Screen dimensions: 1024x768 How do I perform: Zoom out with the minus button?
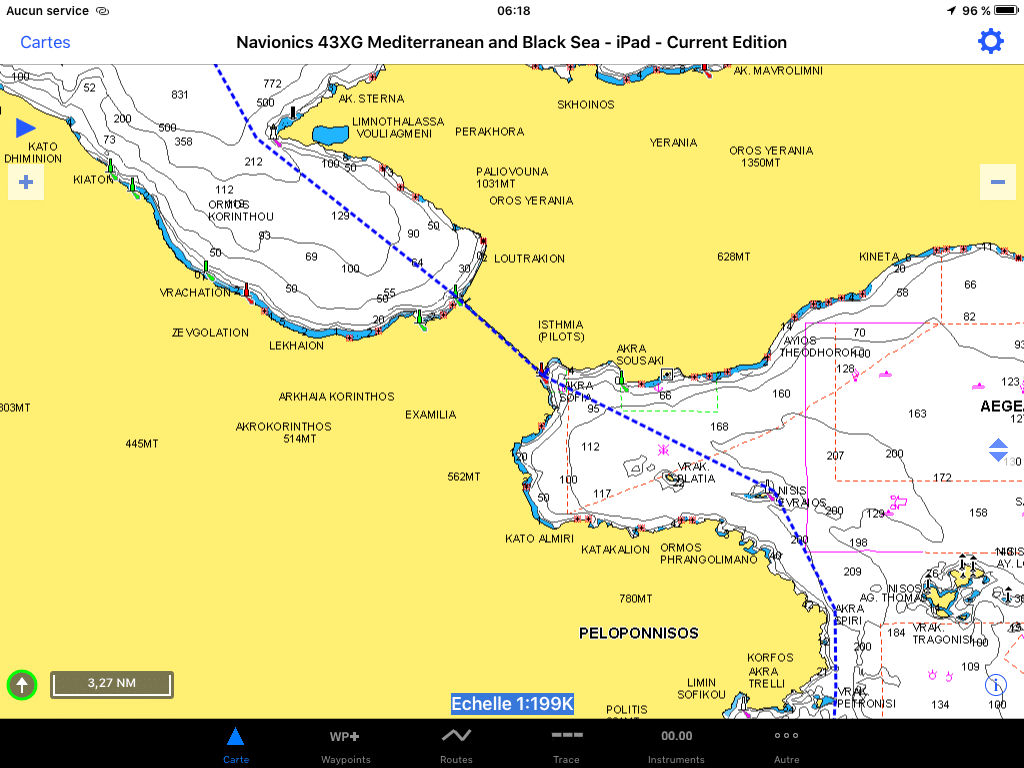(x=998, y=182)
